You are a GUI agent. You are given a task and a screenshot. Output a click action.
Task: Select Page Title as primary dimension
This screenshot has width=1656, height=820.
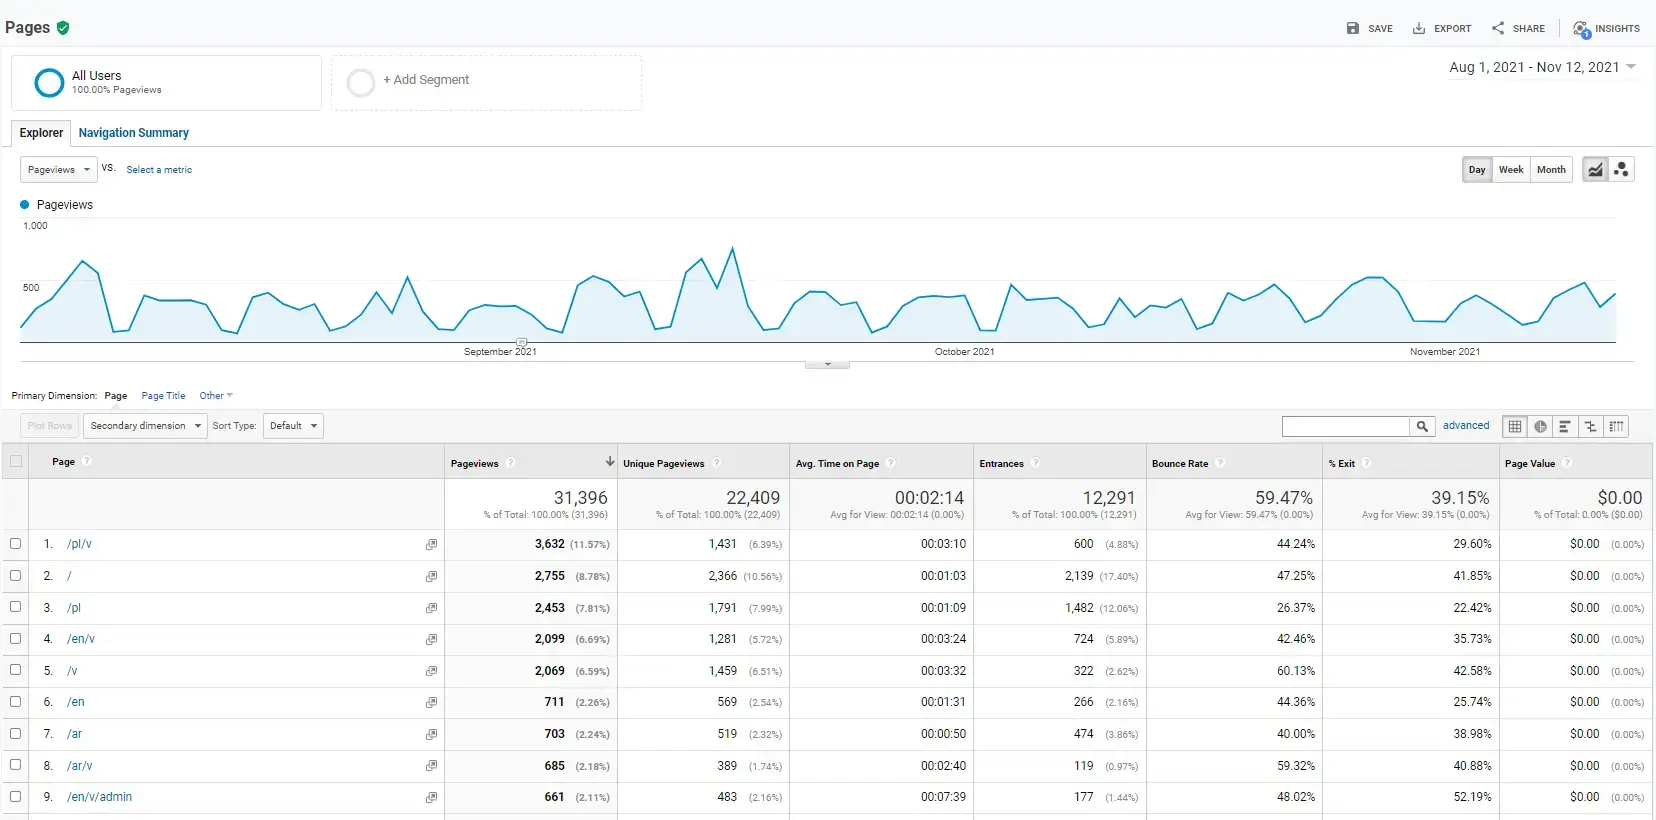163,396
